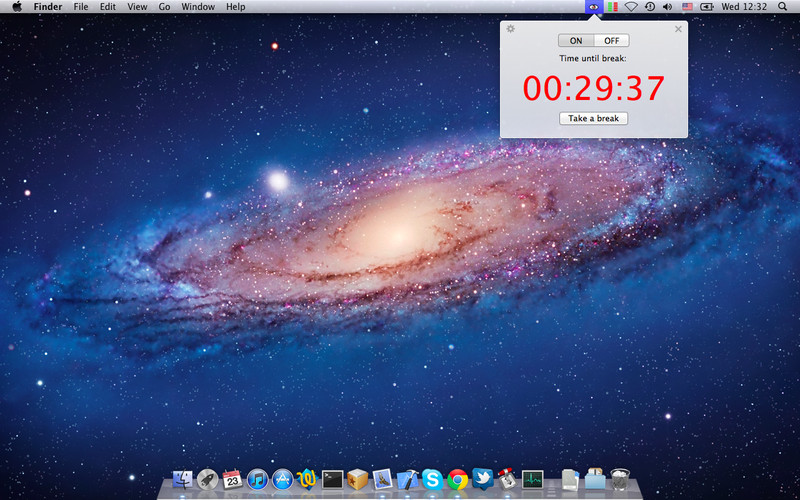Open the Wi-Fi status menu
Screen dimensions: 800x500
click(631, 7)
